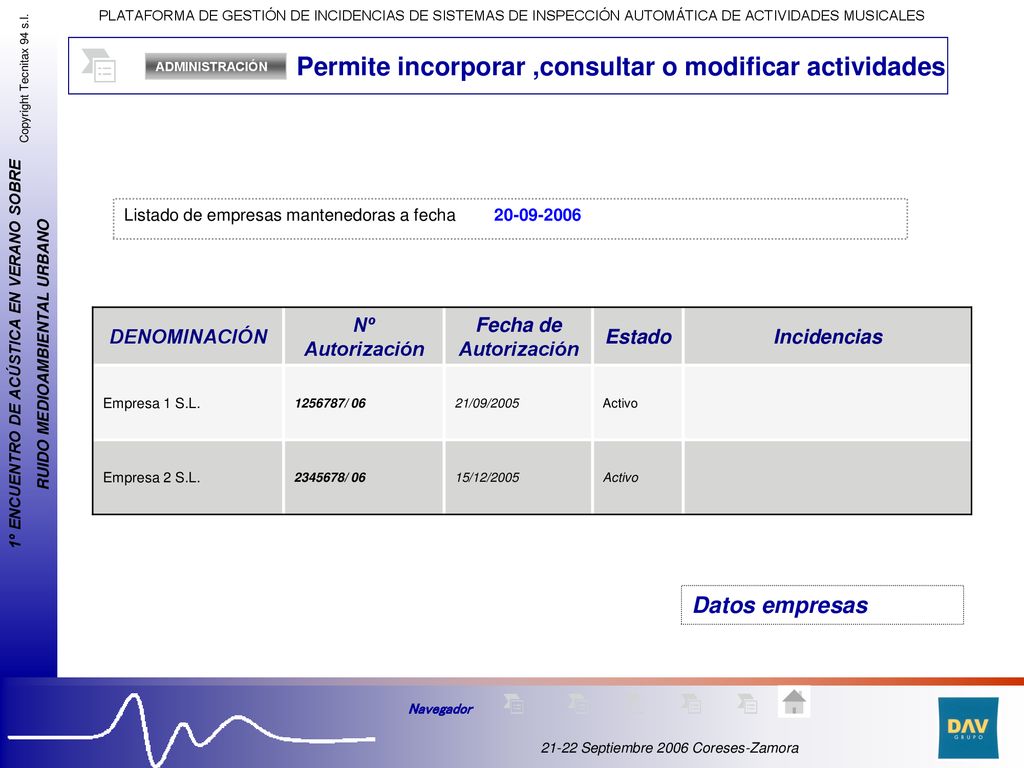Click the 'Listado de empresas mantenedoras a fecha' text
1024x768 pixels.
coord(290,215)
